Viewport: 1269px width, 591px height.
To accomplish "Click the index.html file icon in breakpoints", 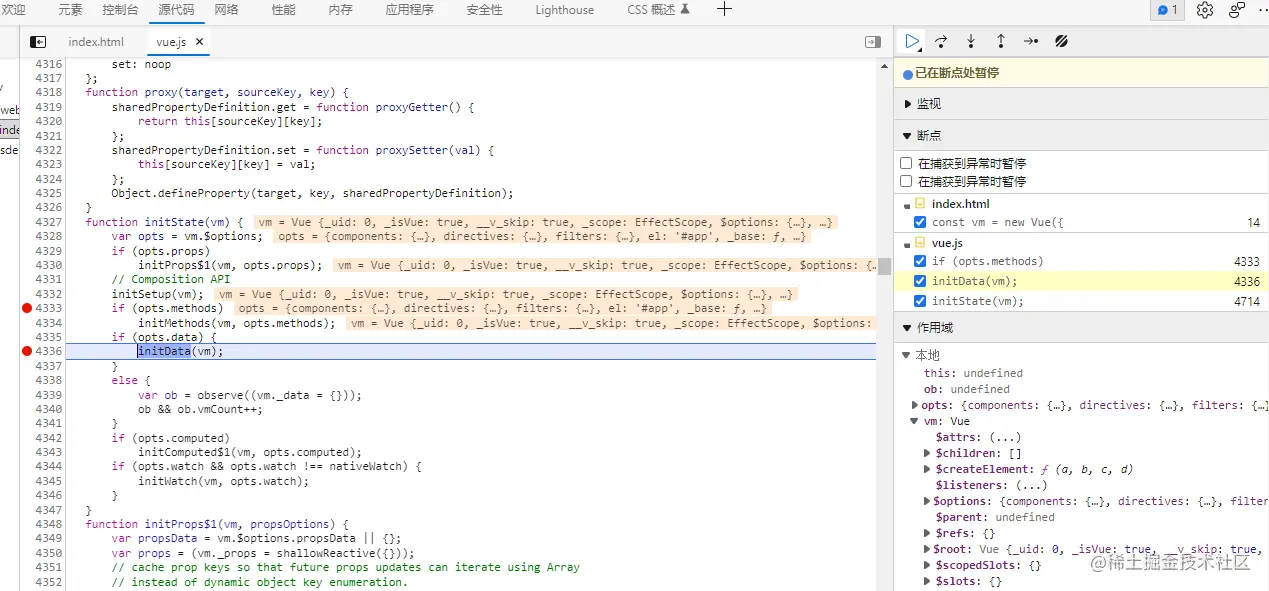I will tap(920, 204).
